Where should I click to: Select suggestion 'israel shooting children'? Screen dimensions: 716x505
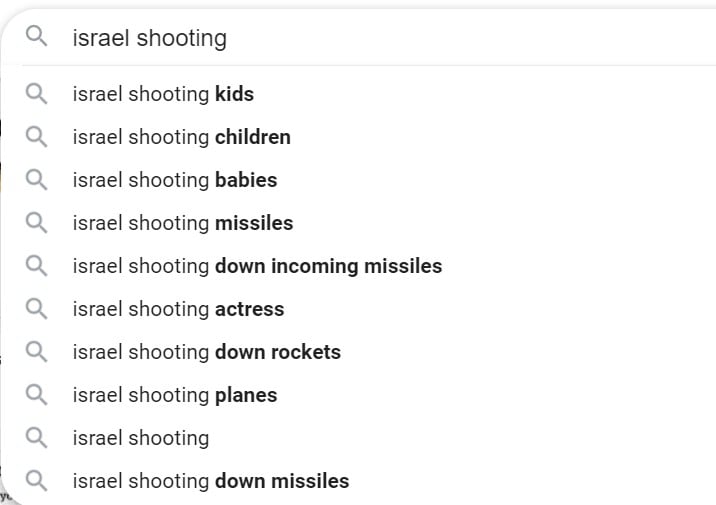[x=358, y=137]
